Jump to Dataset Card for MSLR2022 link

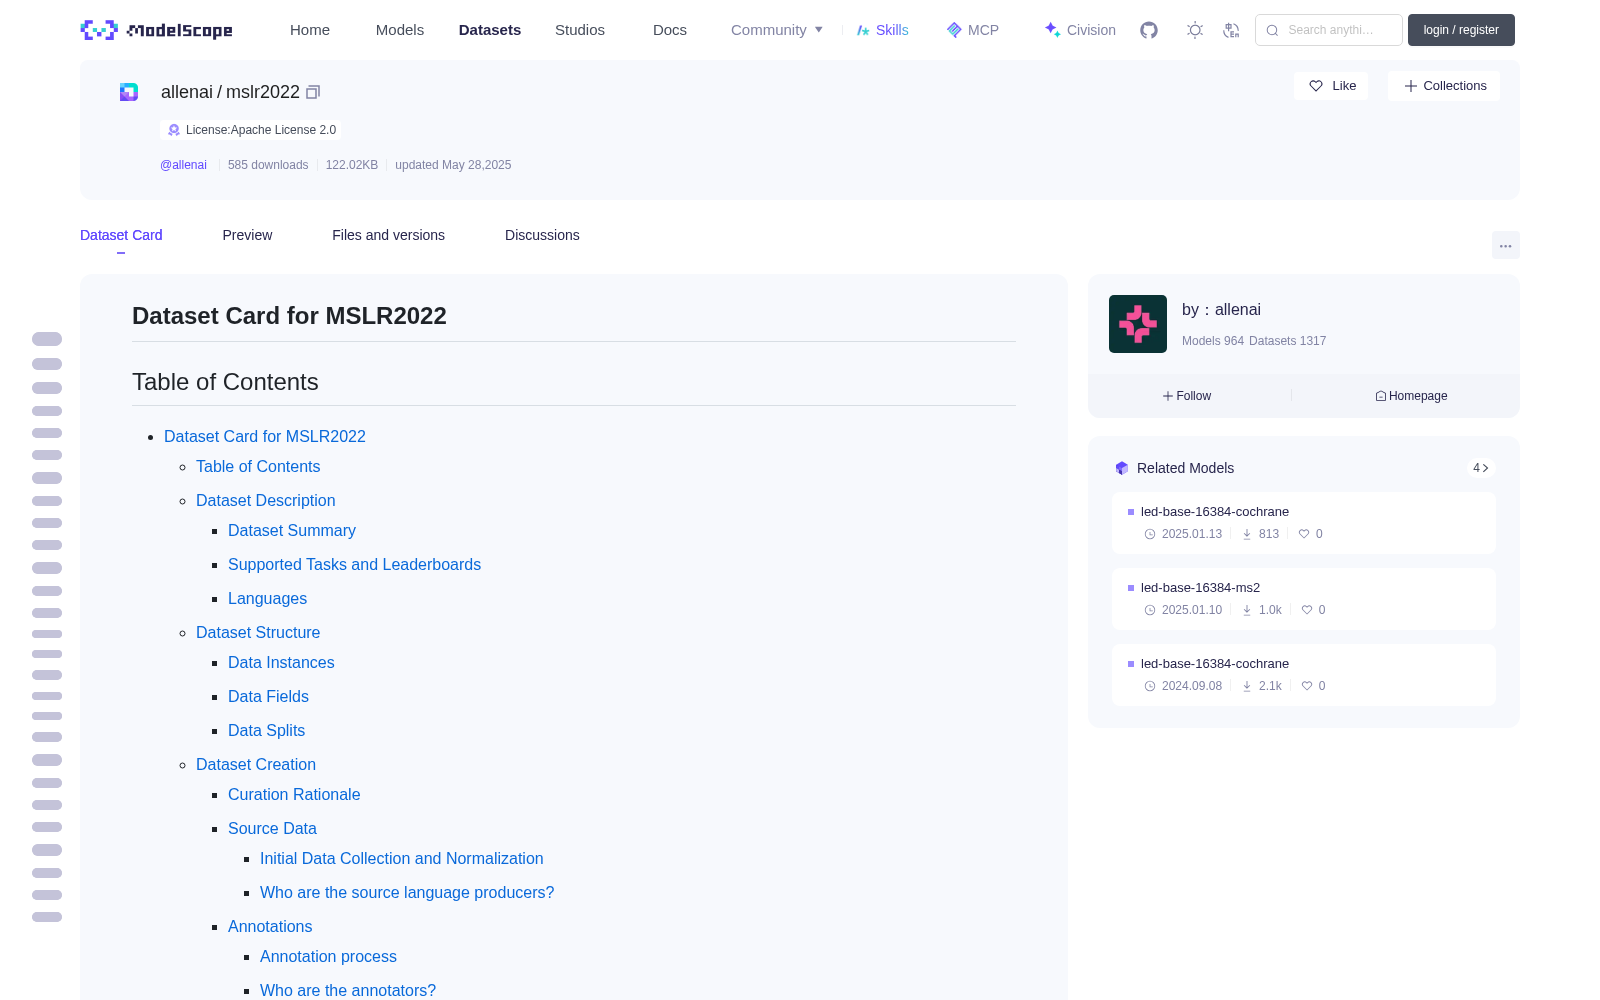click(x=265, y=436)
